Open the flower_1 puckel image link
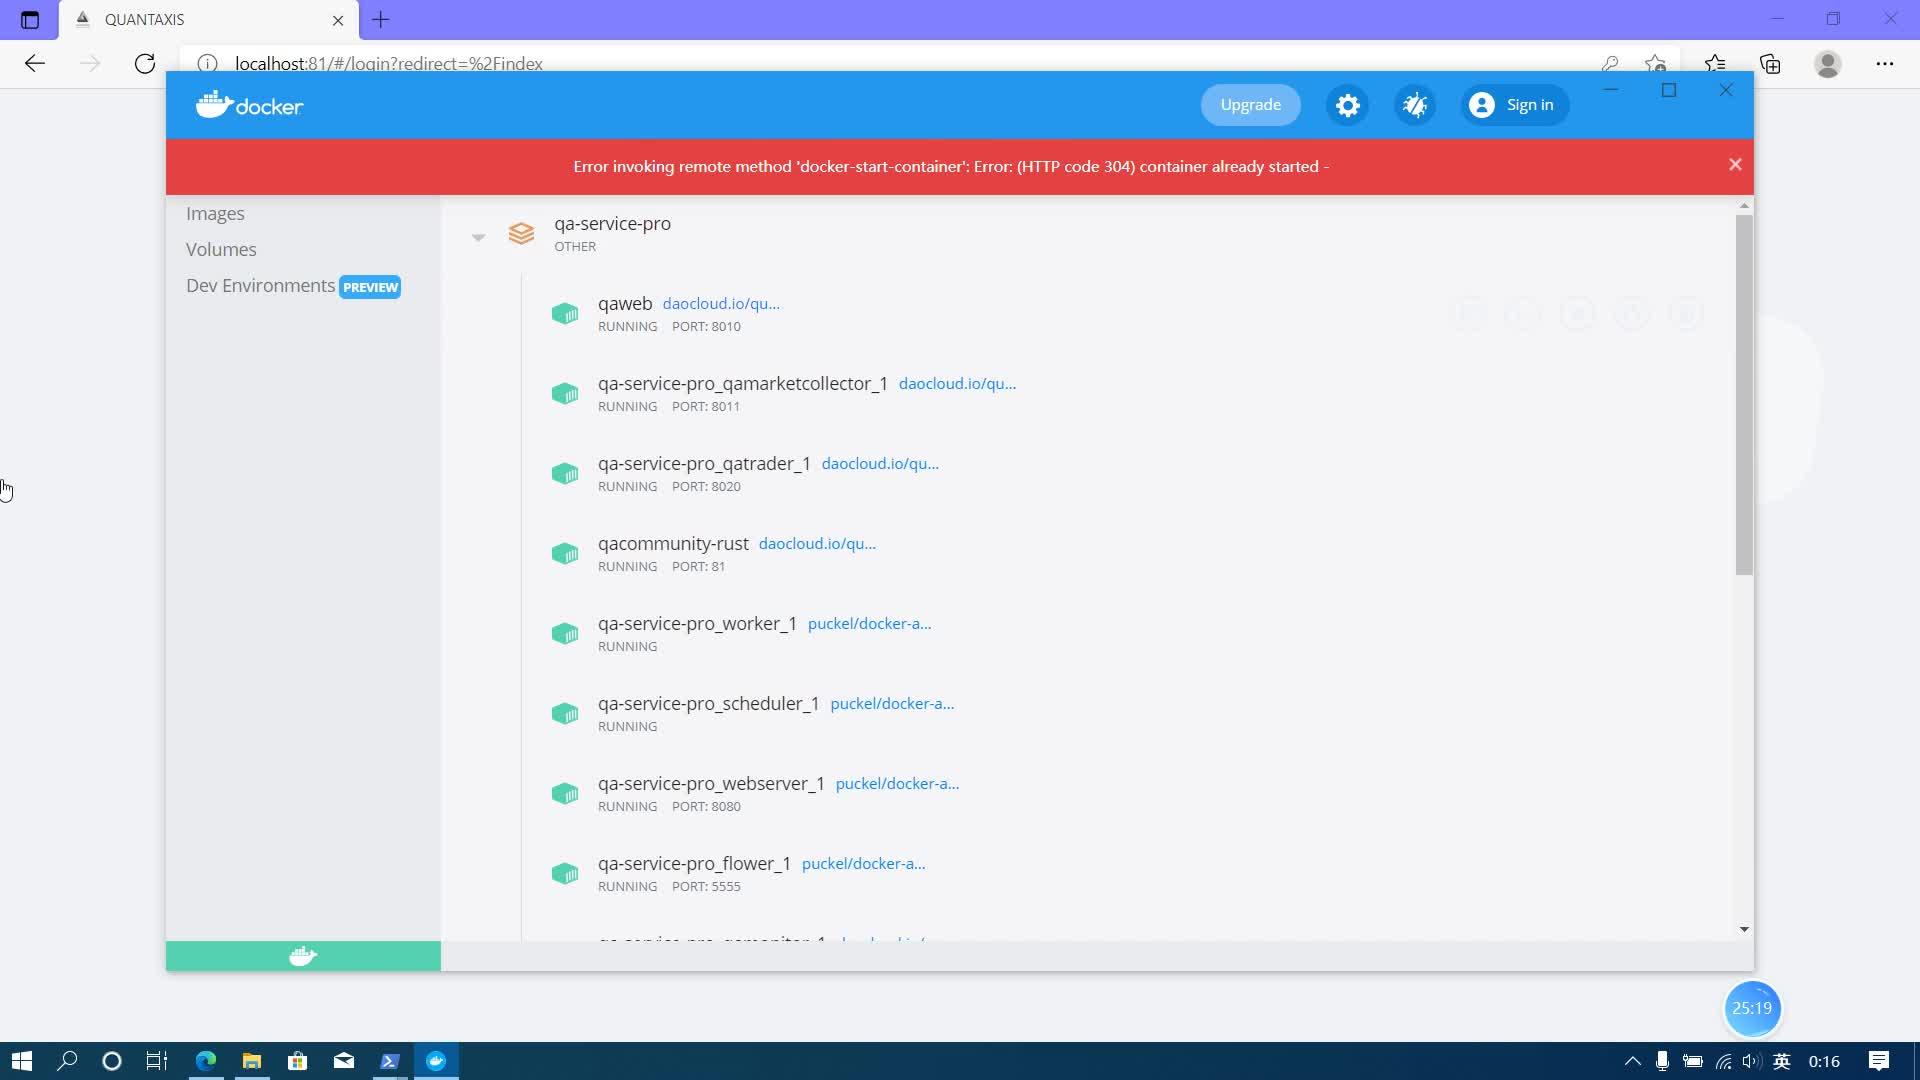The image size is (1920, 1080). tap(863, 864)
